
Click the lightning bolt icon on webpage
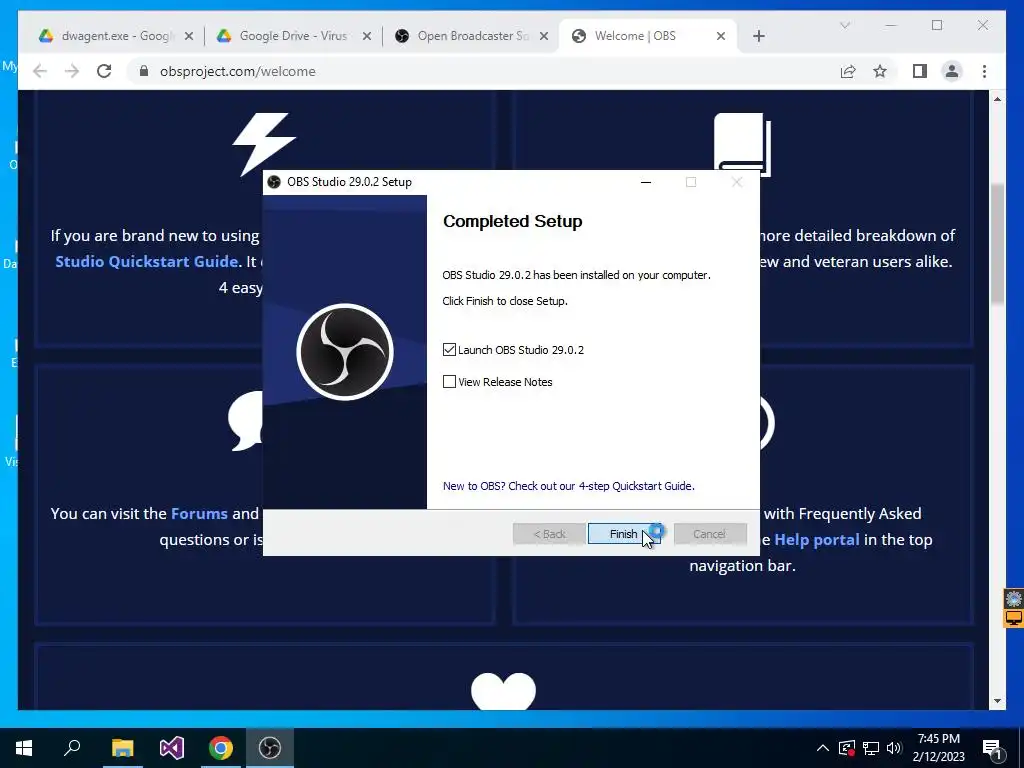pos(264,144)
